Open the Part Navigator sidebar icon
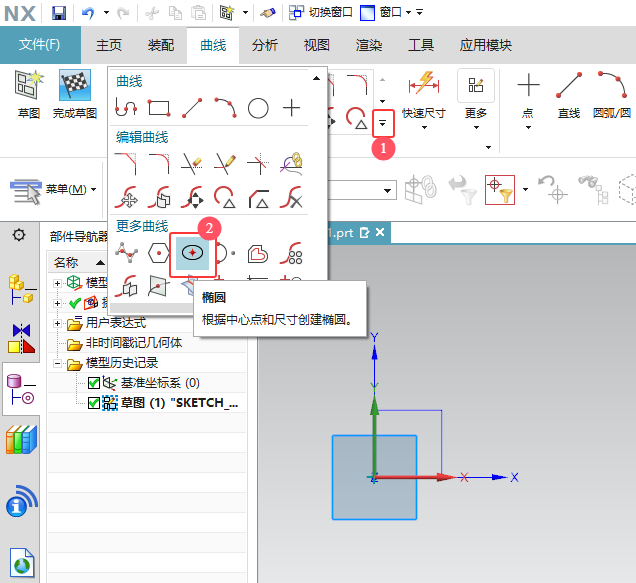Image resolution: width=636 pixels, height=583 pixels. 21,389
